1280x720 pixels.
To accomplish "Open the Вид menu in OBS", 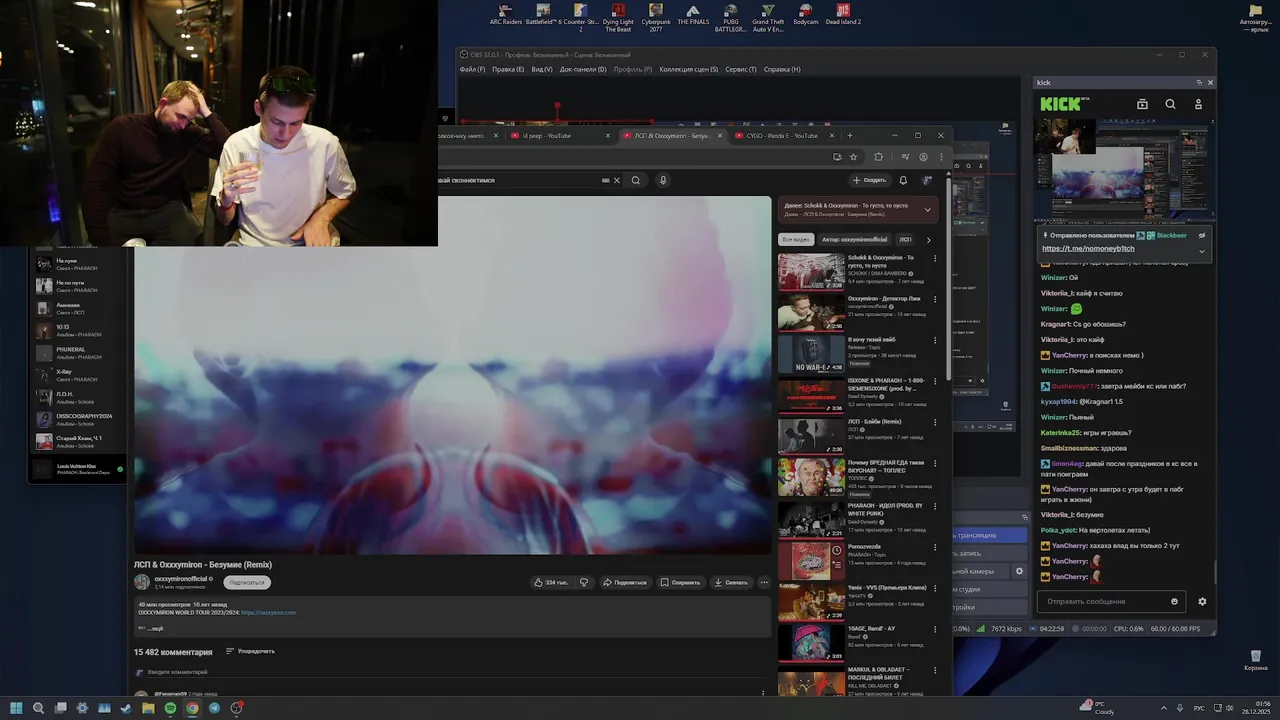I will point(541,69).
